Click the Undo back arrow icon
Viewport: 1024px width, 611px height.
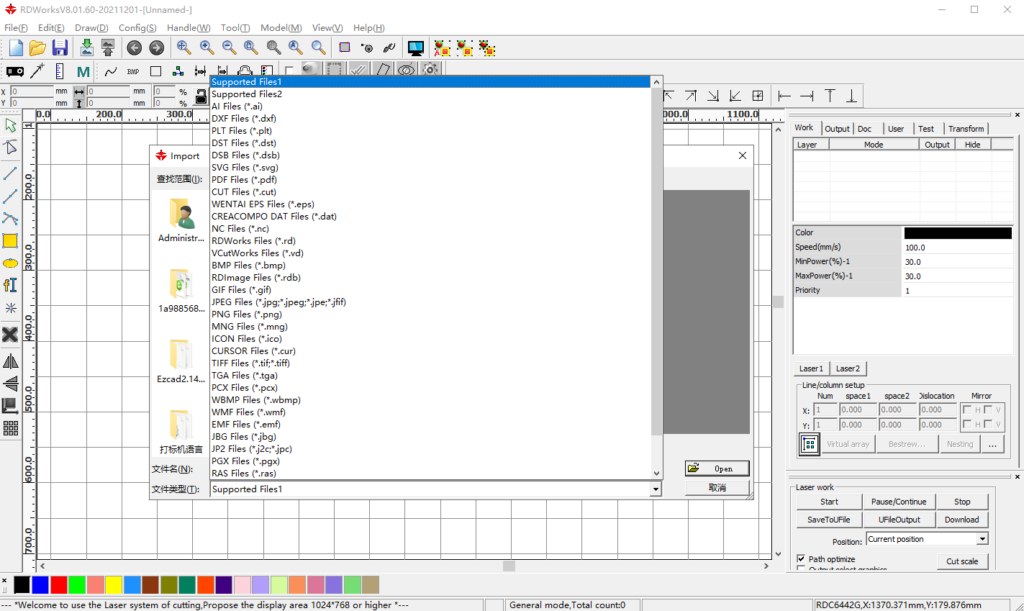coord(134,48)
